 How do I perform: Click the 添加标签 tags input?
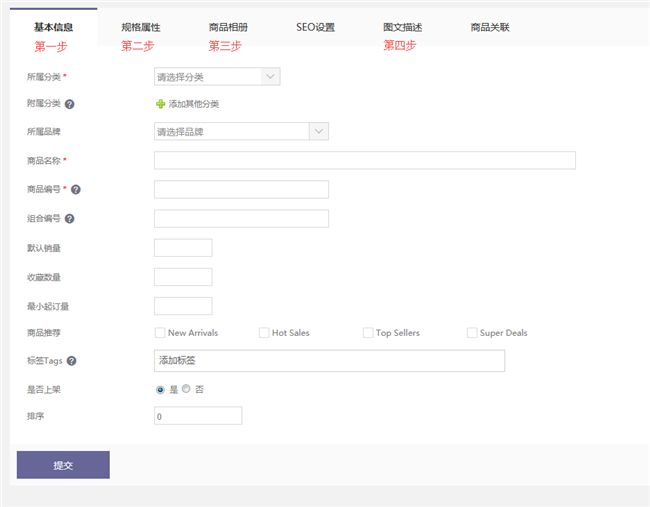(329, 361)
